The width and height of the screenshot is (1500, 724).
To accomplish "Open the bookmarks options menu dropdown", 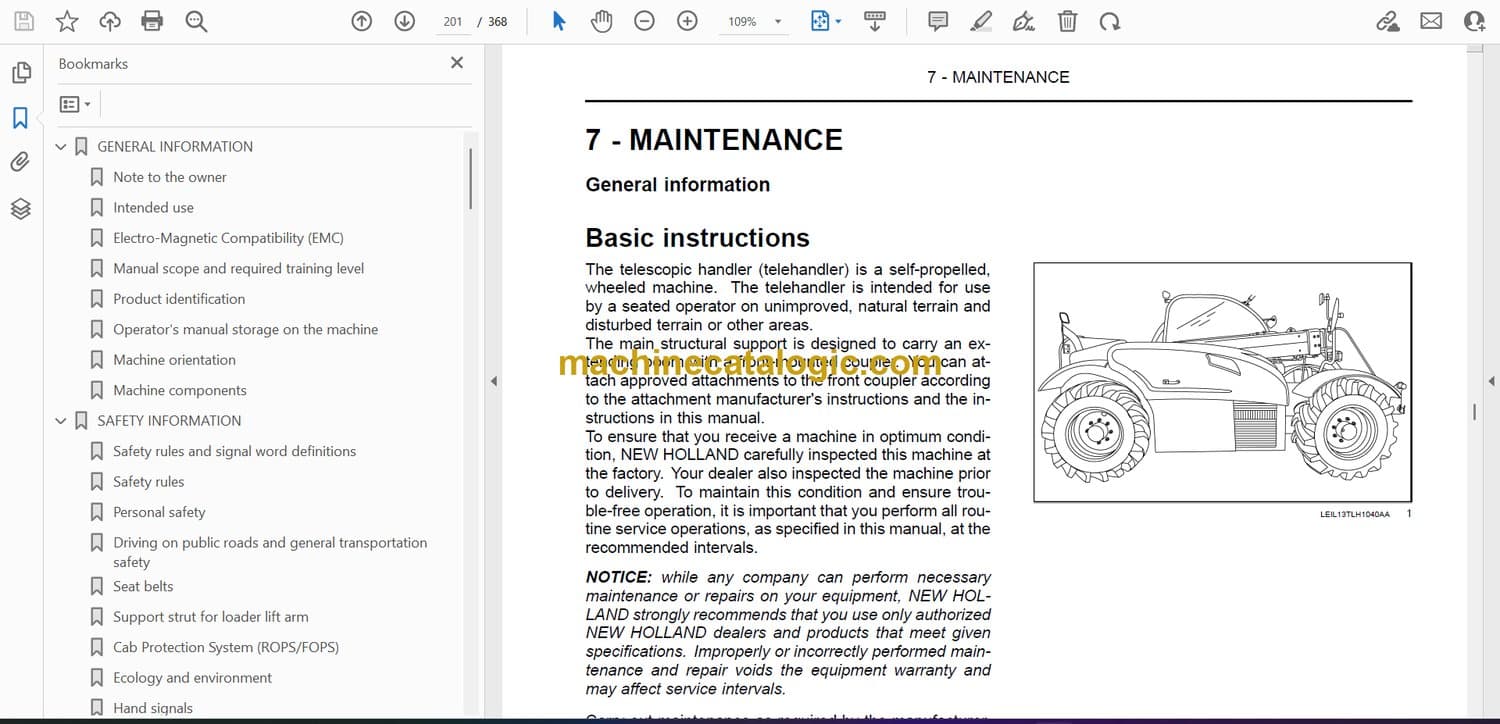I will pos(75,104).
